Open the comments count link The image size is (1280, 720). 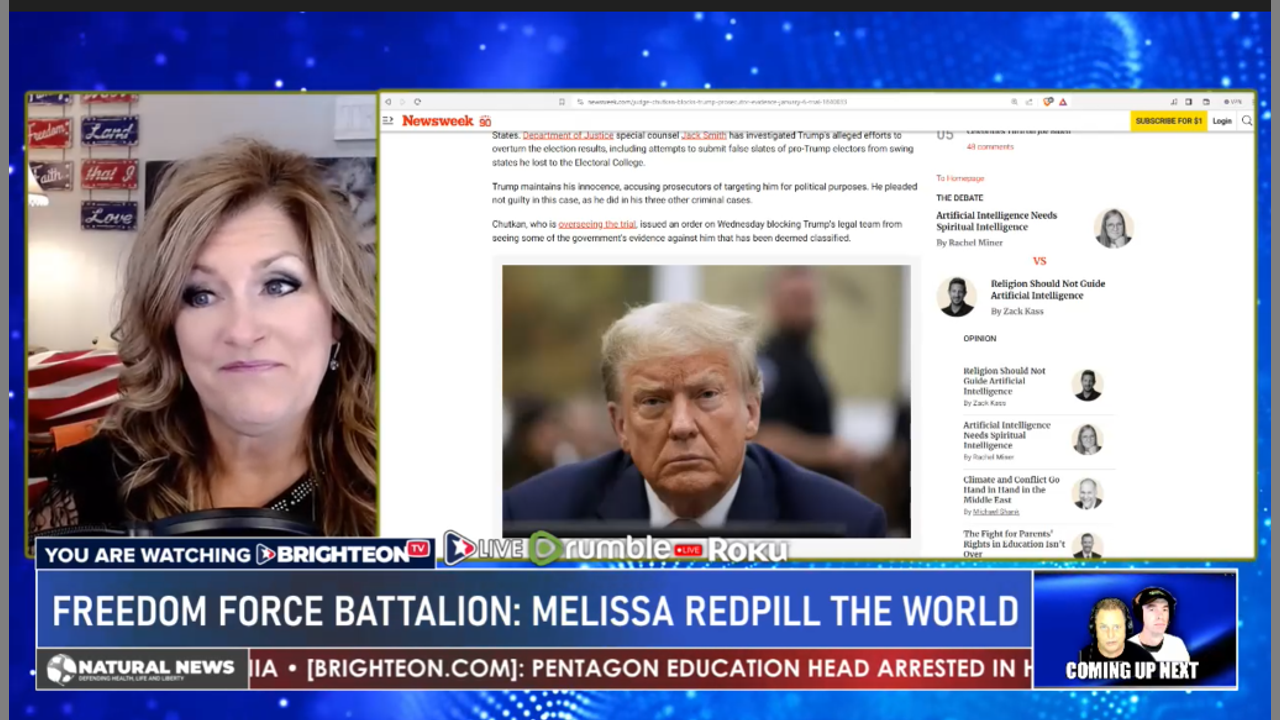[989, 147]
